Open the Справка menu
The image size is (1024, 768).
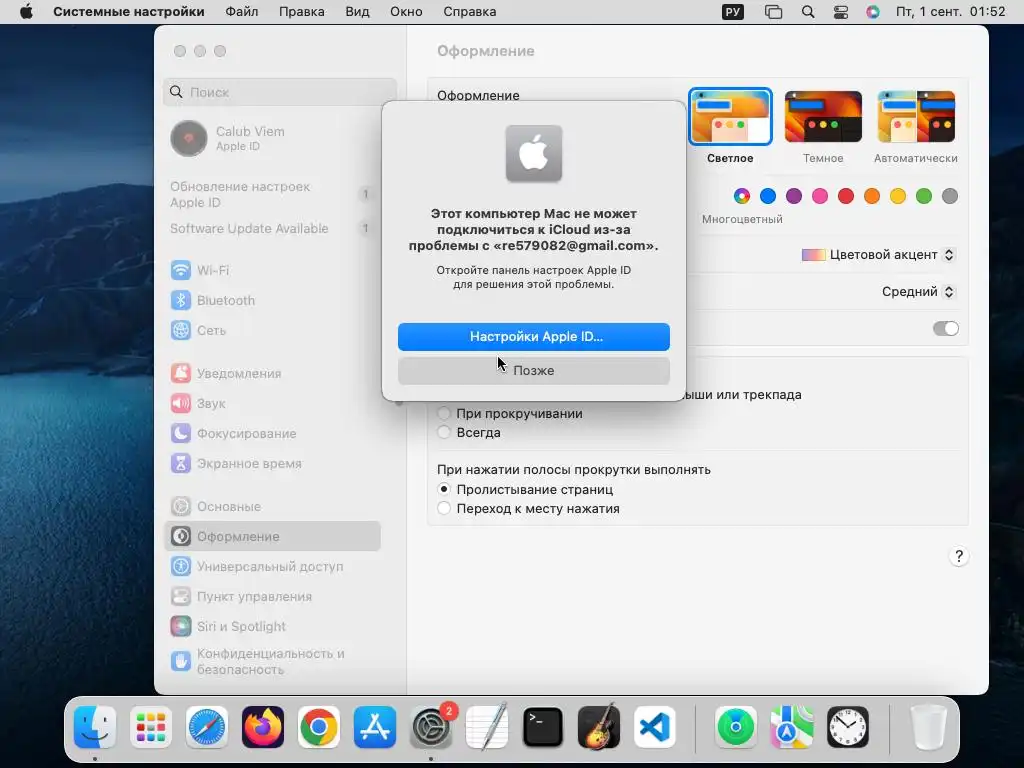470,12
